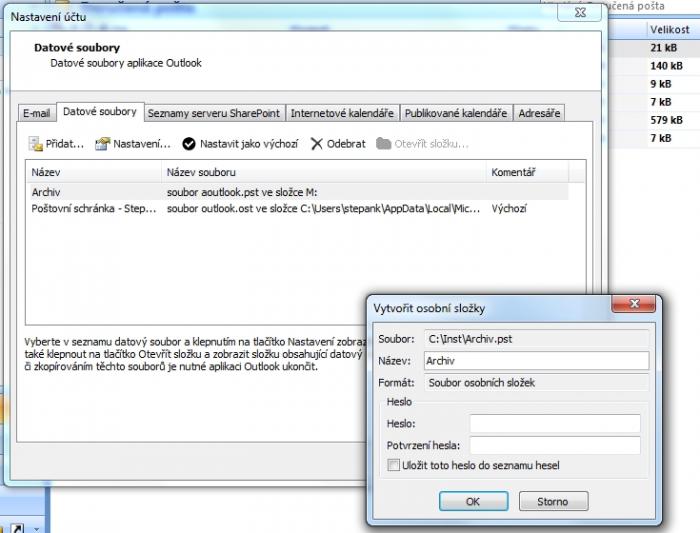Open the Publikované kalendáře tab

pyautogui.click(x=457, y=113)
